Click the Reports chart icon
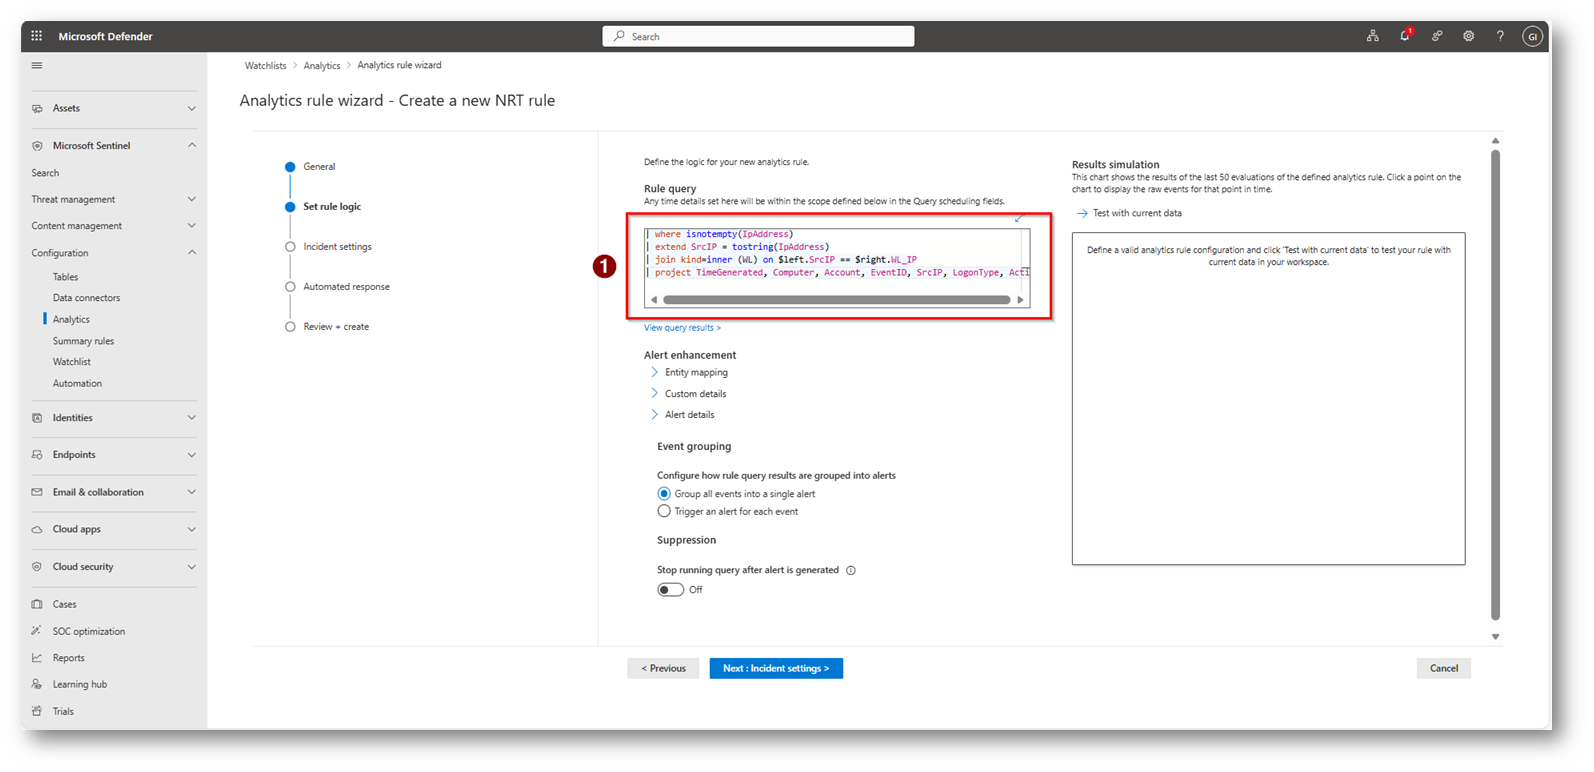Viewport: 1594px width, 772px height. click(37, 658)
